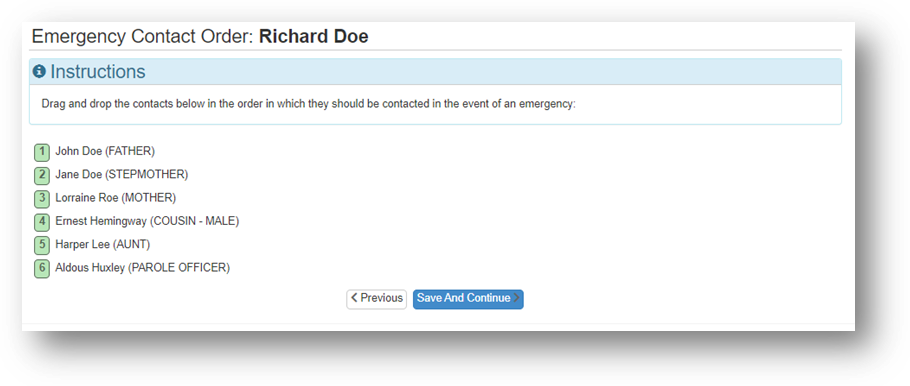The height and width of the screenshot is (386, 910).
Task: Select the number 2 order badge
Action: [42, 176]
